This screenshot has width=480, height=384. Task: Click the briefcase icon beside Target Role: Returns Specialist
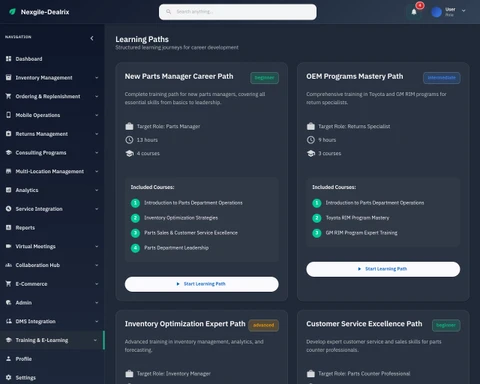tap(311, 126)
